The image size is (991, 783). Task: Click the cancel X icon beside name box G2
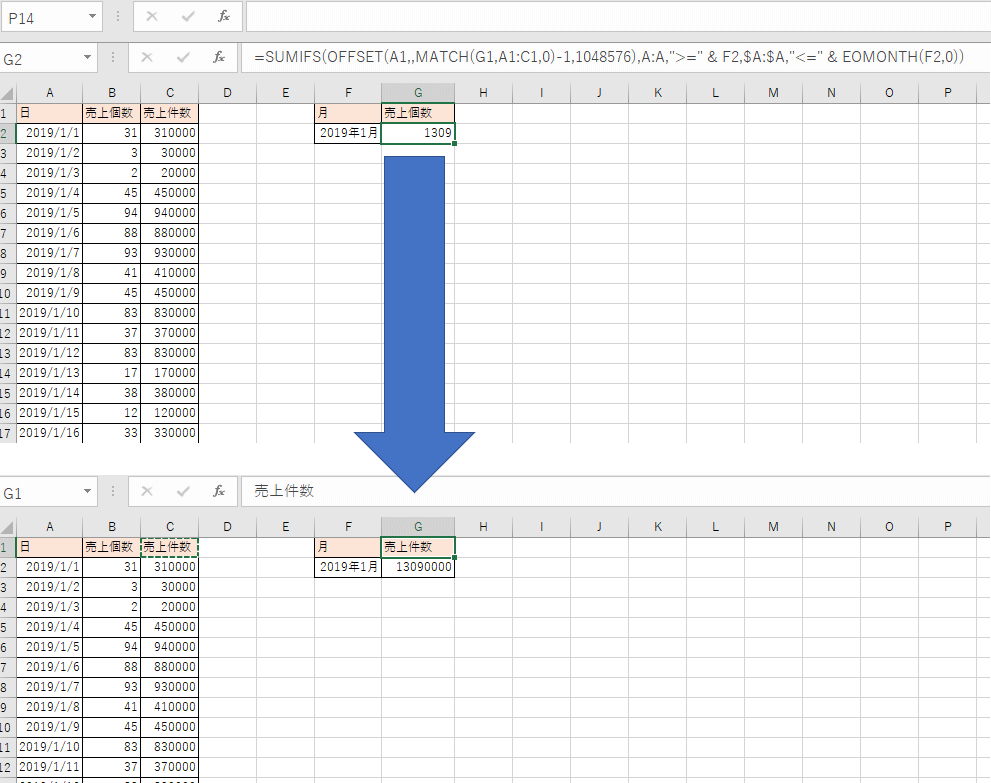[x=147, y=58]
